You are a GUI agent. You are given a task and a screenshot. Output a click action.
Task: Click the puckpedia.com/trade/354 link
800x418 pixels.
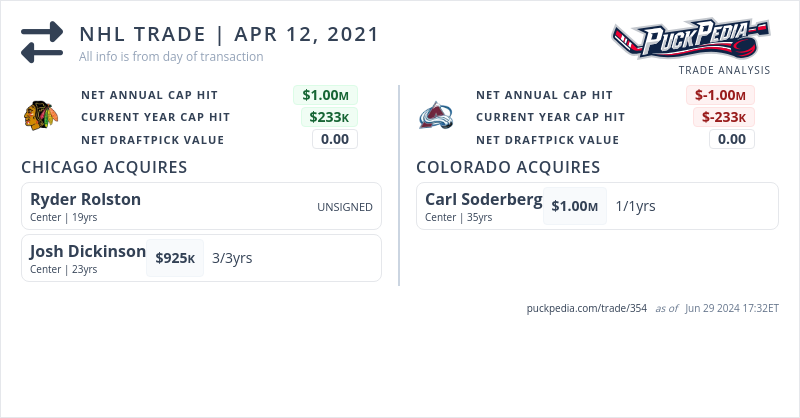pos(587,308)
